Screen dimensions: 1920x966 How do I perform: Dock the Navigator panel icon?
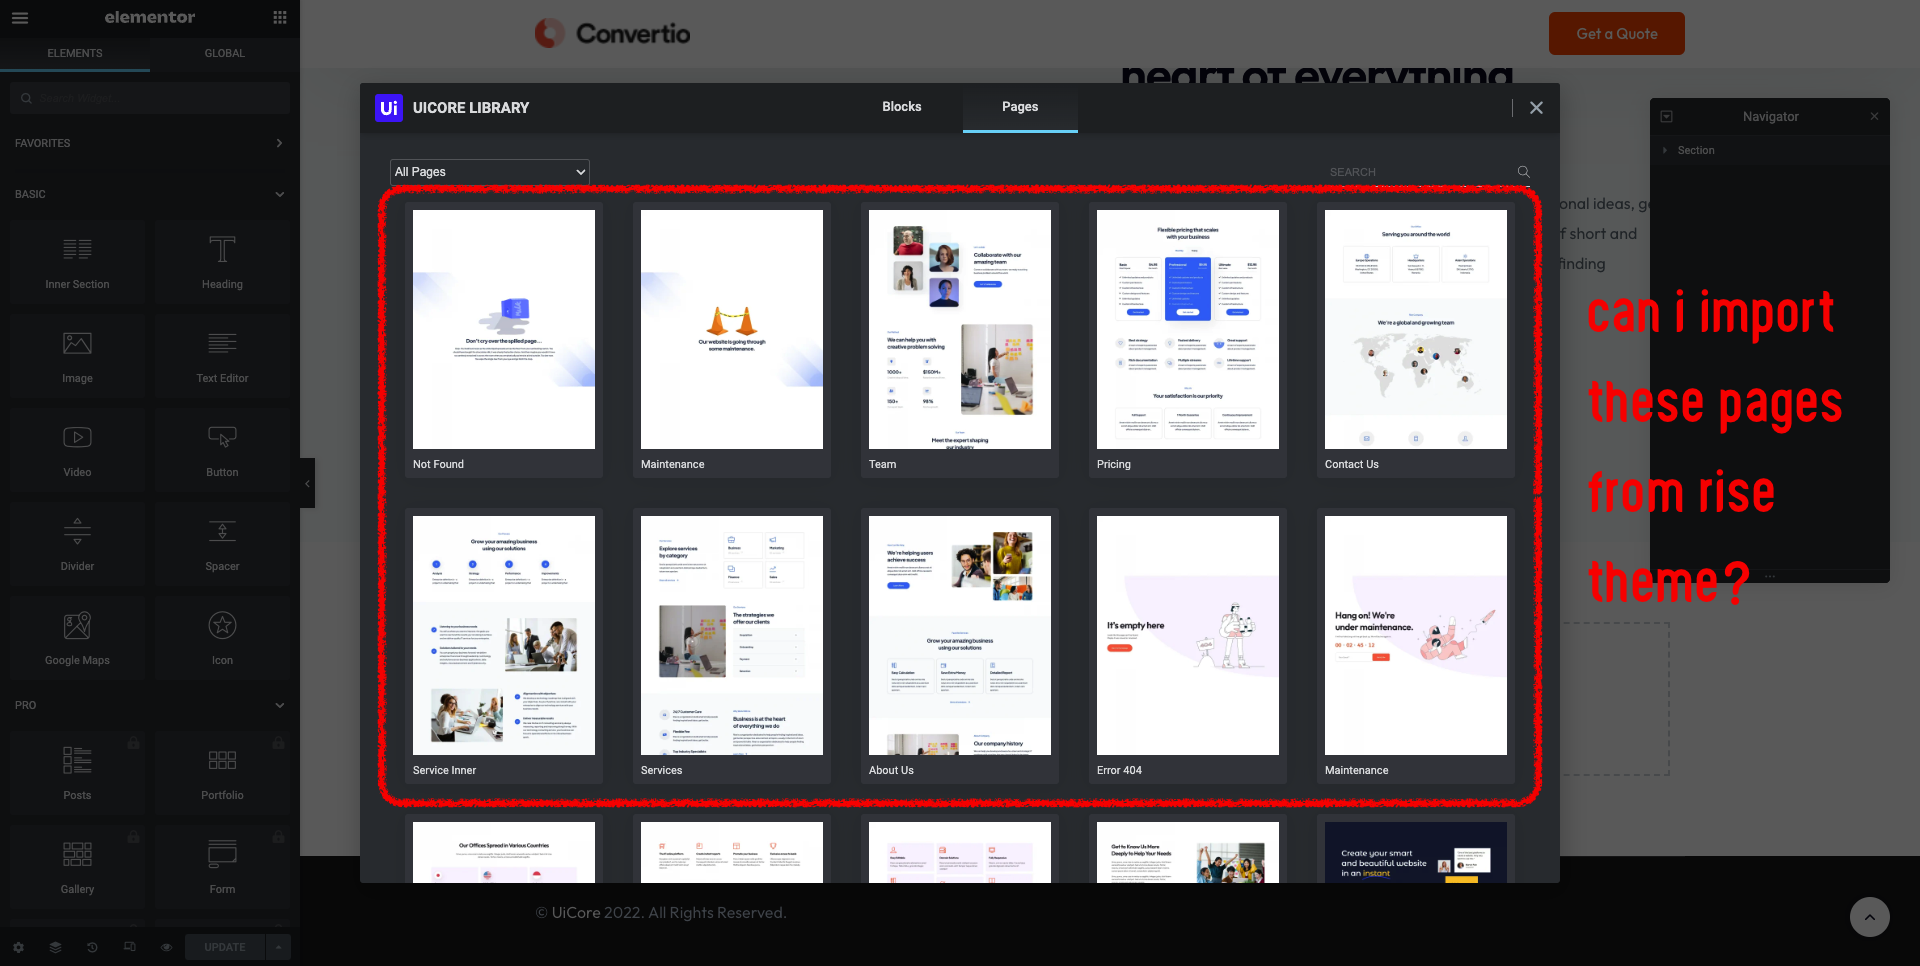[x=1667, y=116]
